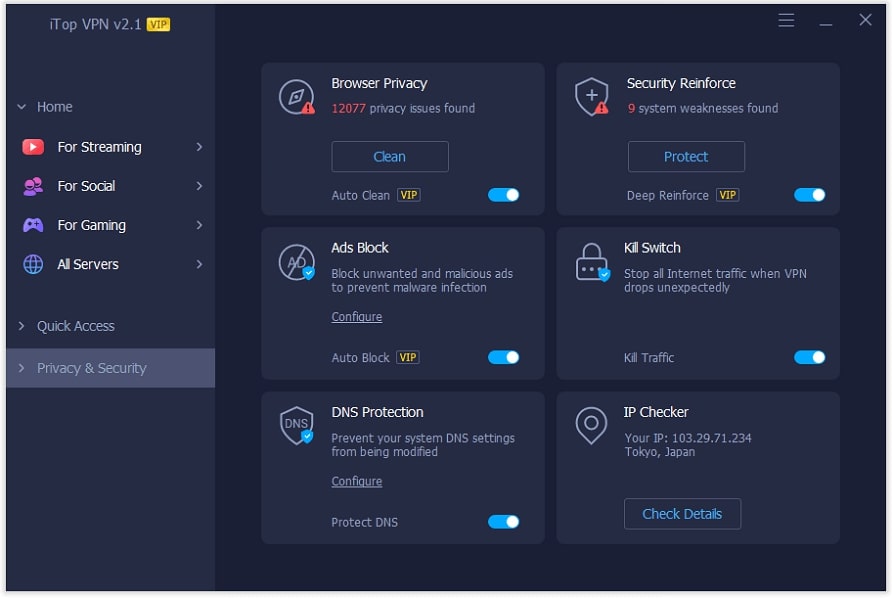Click the Protect button
The height and width of the screenshot is (600, 893).
(x=686, y=157)
